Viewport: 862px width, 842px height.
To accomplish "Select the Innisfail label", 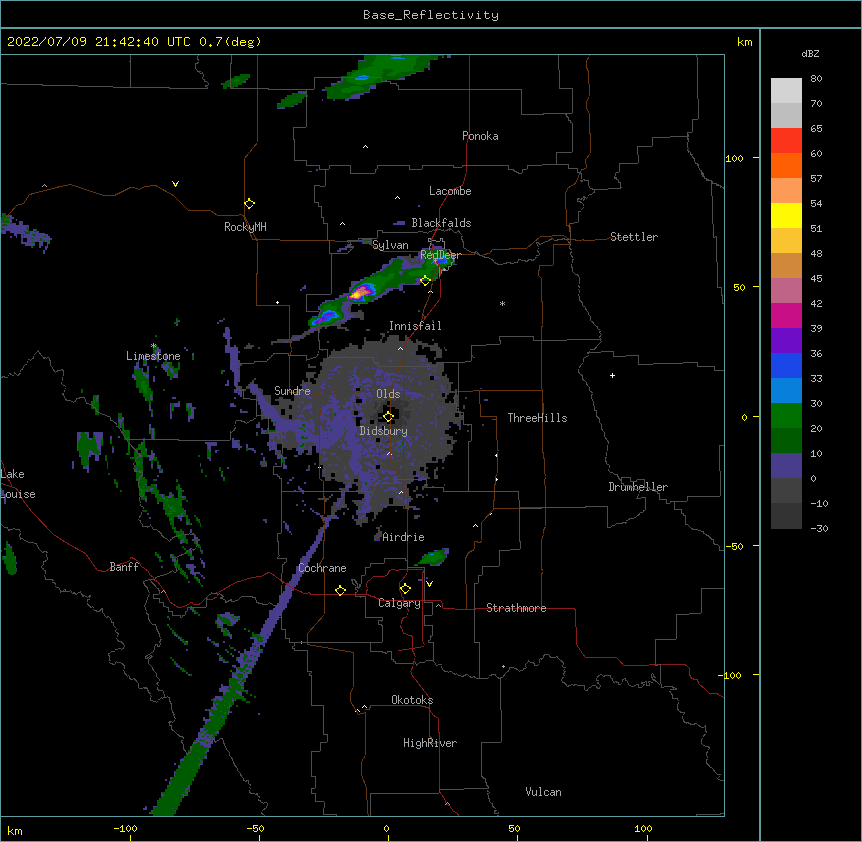I will point(415,326).
